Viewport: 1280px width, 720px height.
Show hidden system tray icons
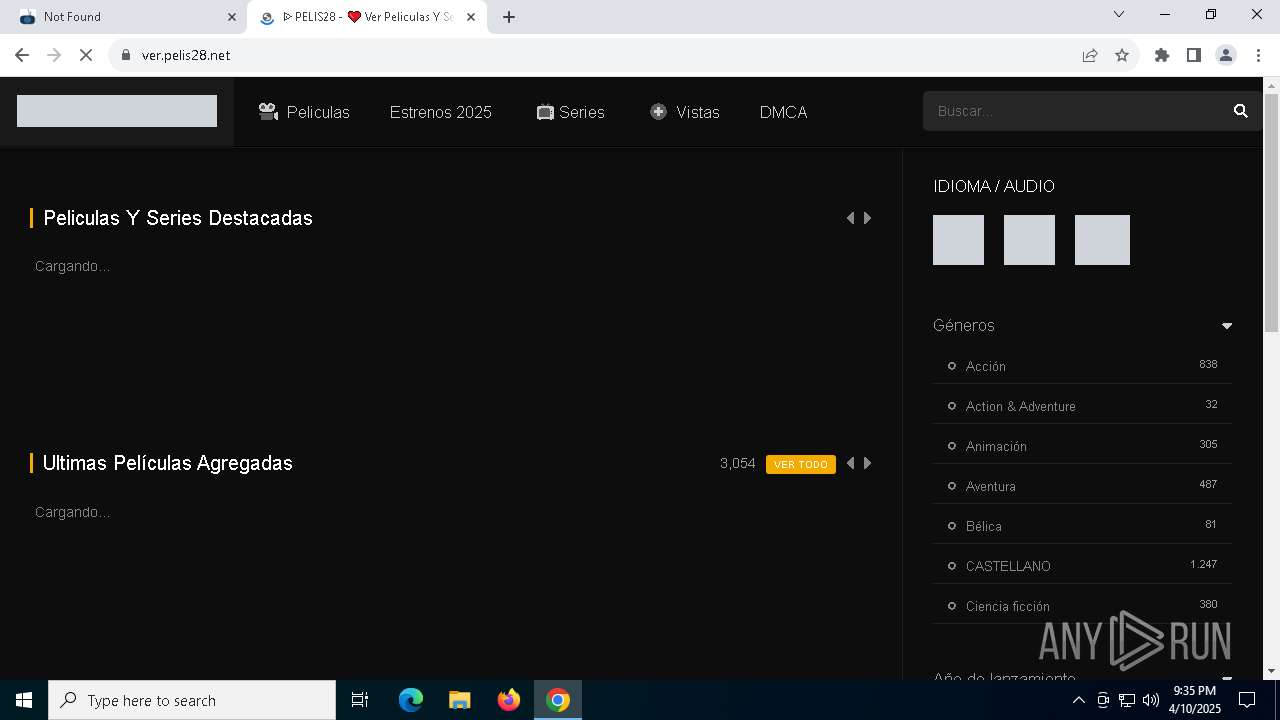point(1078,700)
